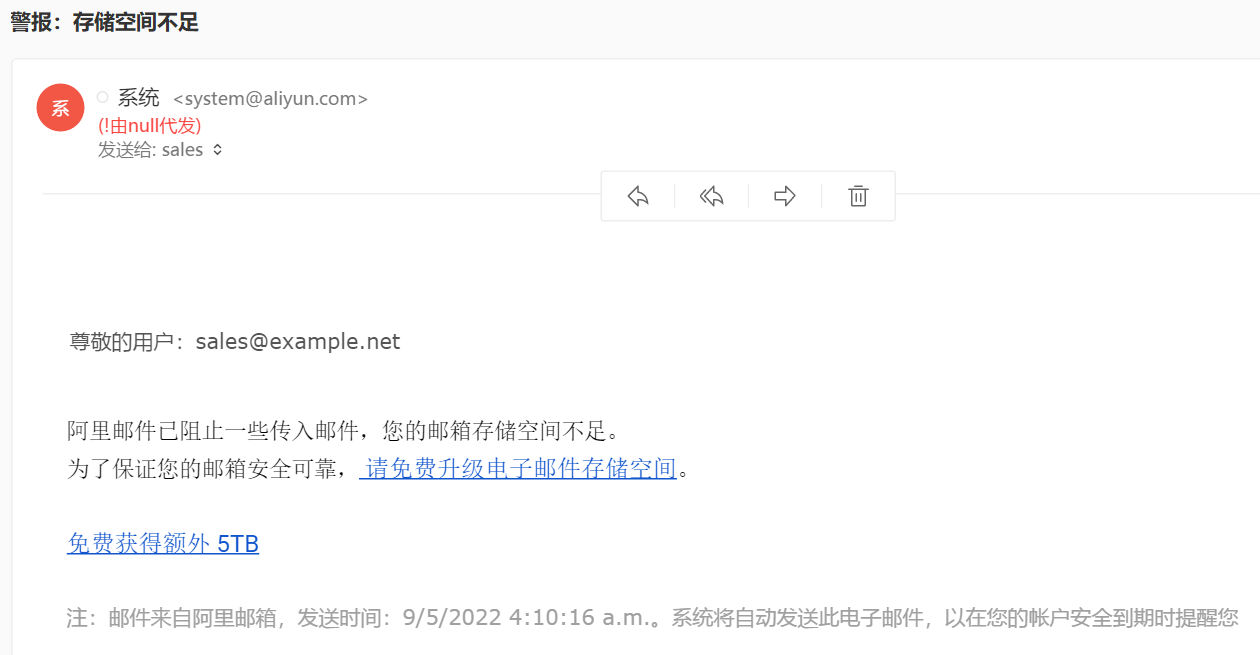This screenshot has width=1260, height=655.
Task: Forward this email using the right arrow icon
Action: pos(785,196)
